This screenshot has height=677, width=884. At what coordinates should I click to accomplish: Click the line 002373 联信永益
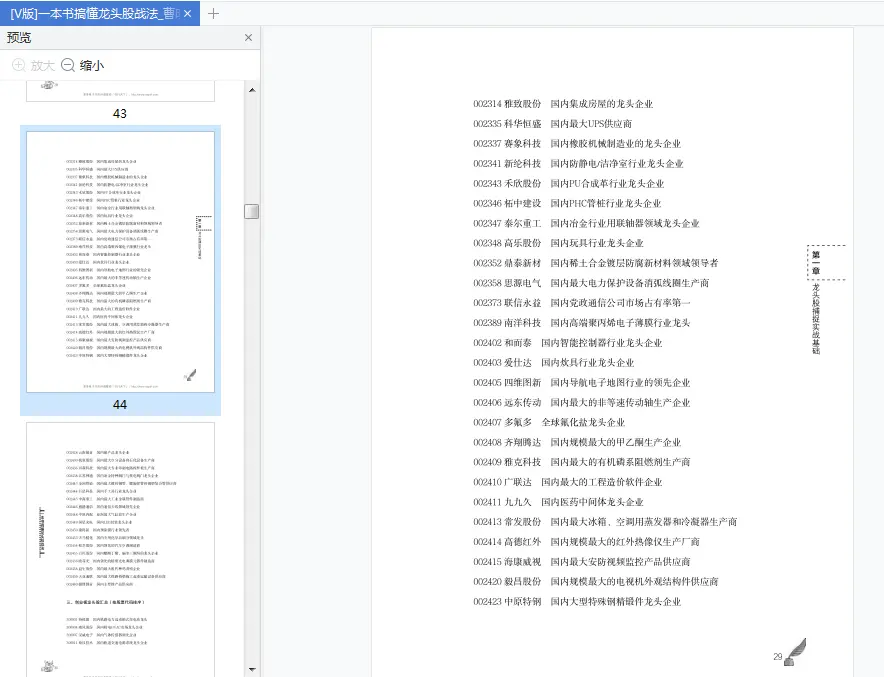click(581, 303)
